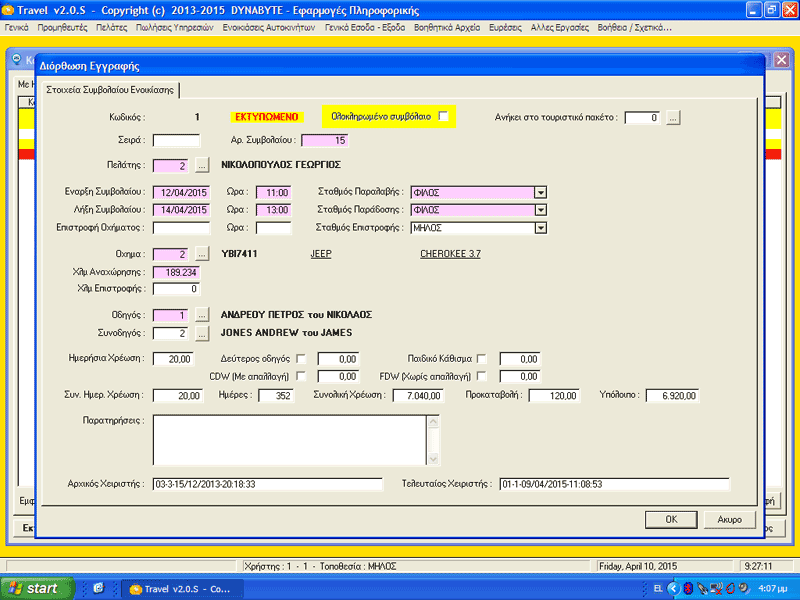Expand Σταθμός Παραλαβής dropdown
Image resolution: width=800 pixels, height=600 pixels.
click(x=540, y=192)
